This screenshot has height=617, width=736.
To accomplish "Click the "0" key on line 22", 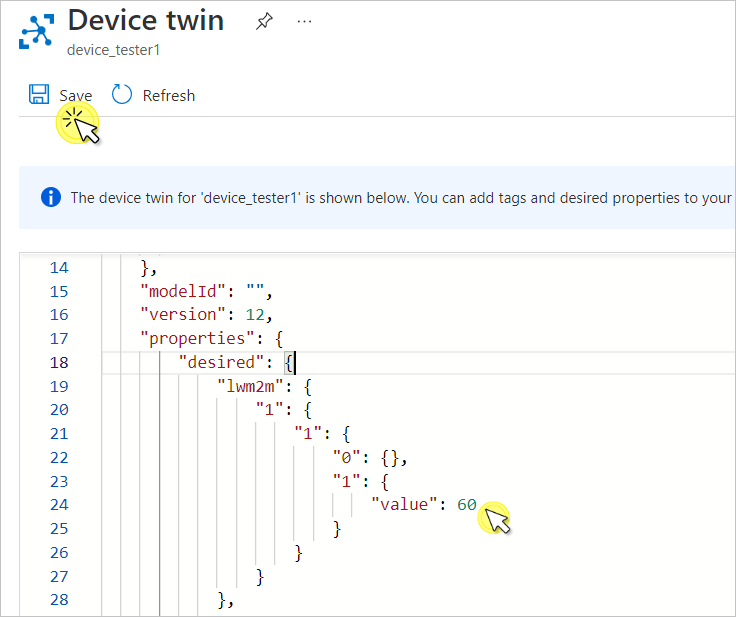I will [x=346, y=458].
